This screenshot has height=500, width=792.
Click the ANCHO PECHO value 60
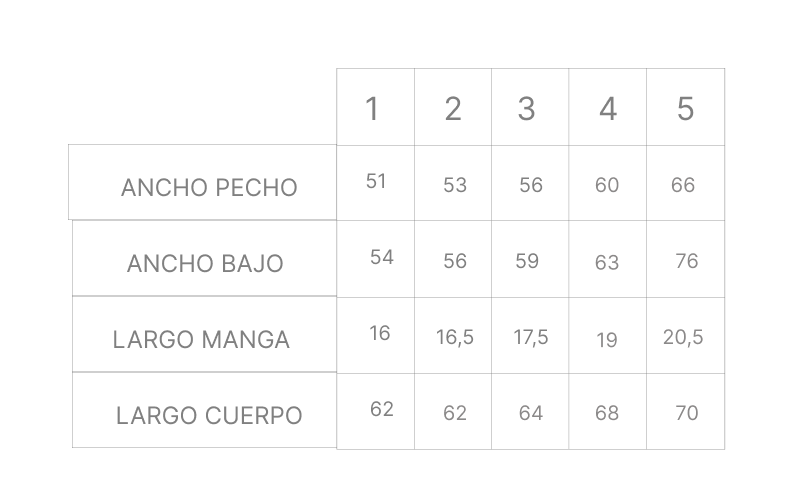pos(607,185)
